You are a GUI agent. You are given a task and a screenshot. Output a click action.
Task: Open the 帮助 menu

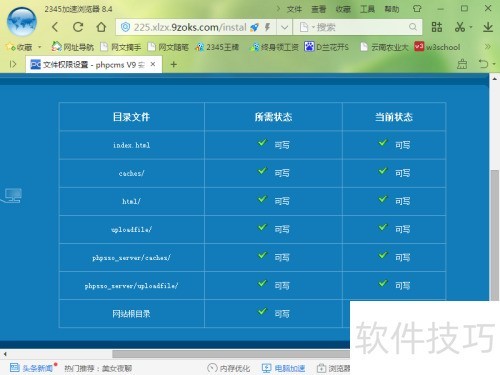392,9
